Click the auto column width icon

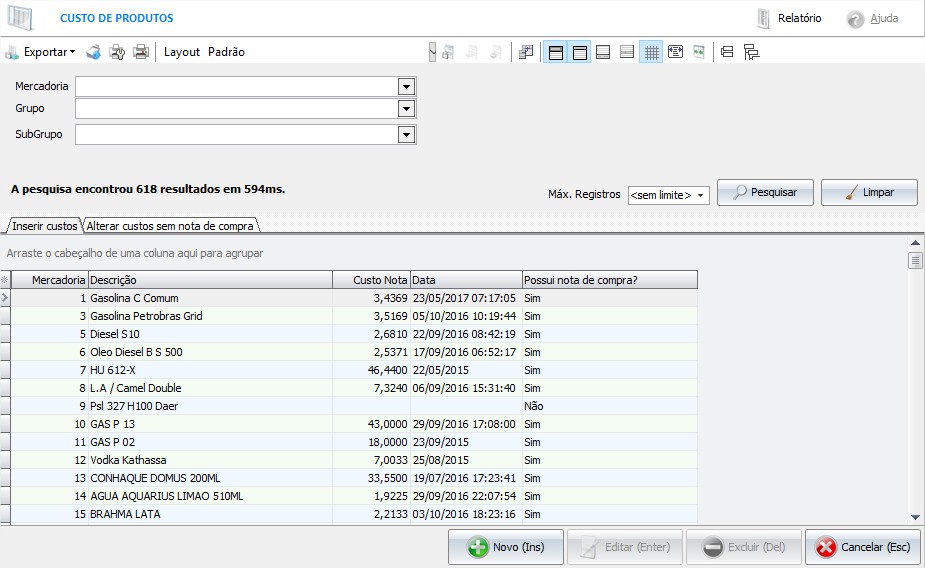(x=675, y=52)
